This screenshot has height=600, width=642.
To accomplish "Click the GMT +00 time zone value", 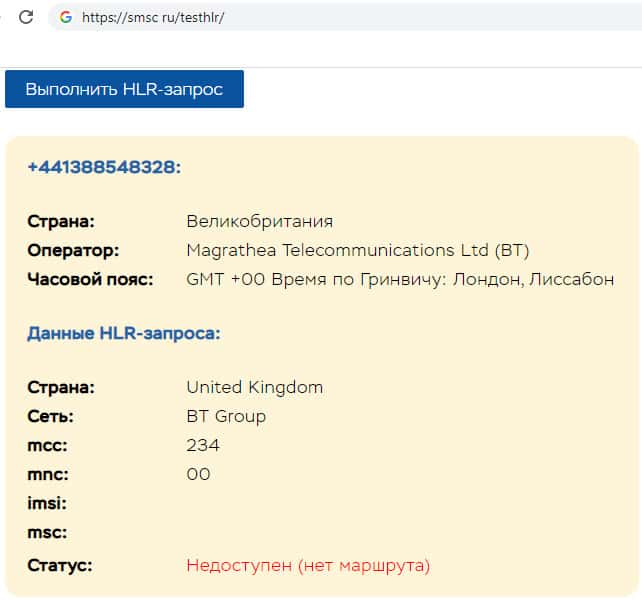I will pos(400,279).
